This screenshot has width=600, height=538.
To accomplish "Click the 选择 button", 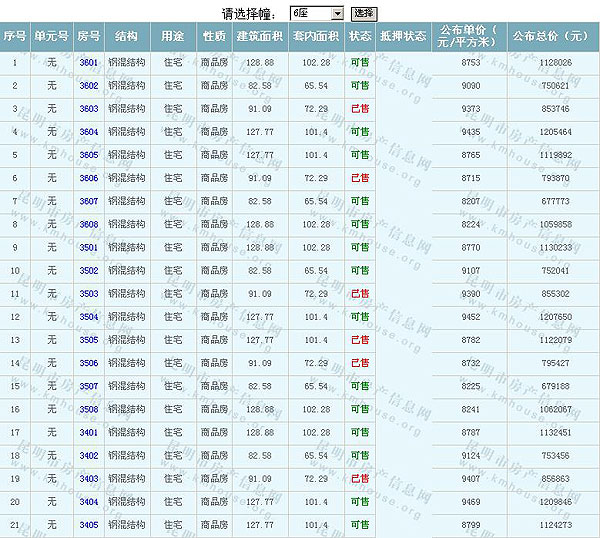I will (x=363, y=13).
